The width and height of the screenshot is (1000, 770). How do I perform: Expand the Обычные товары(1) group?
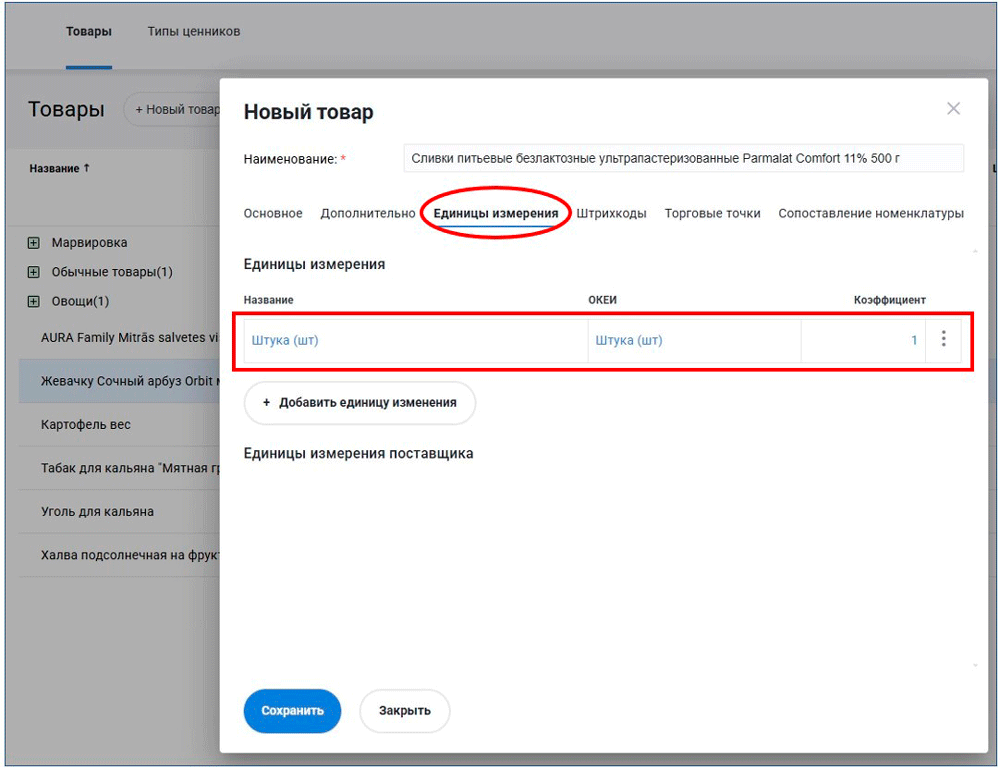pos(34,272)
